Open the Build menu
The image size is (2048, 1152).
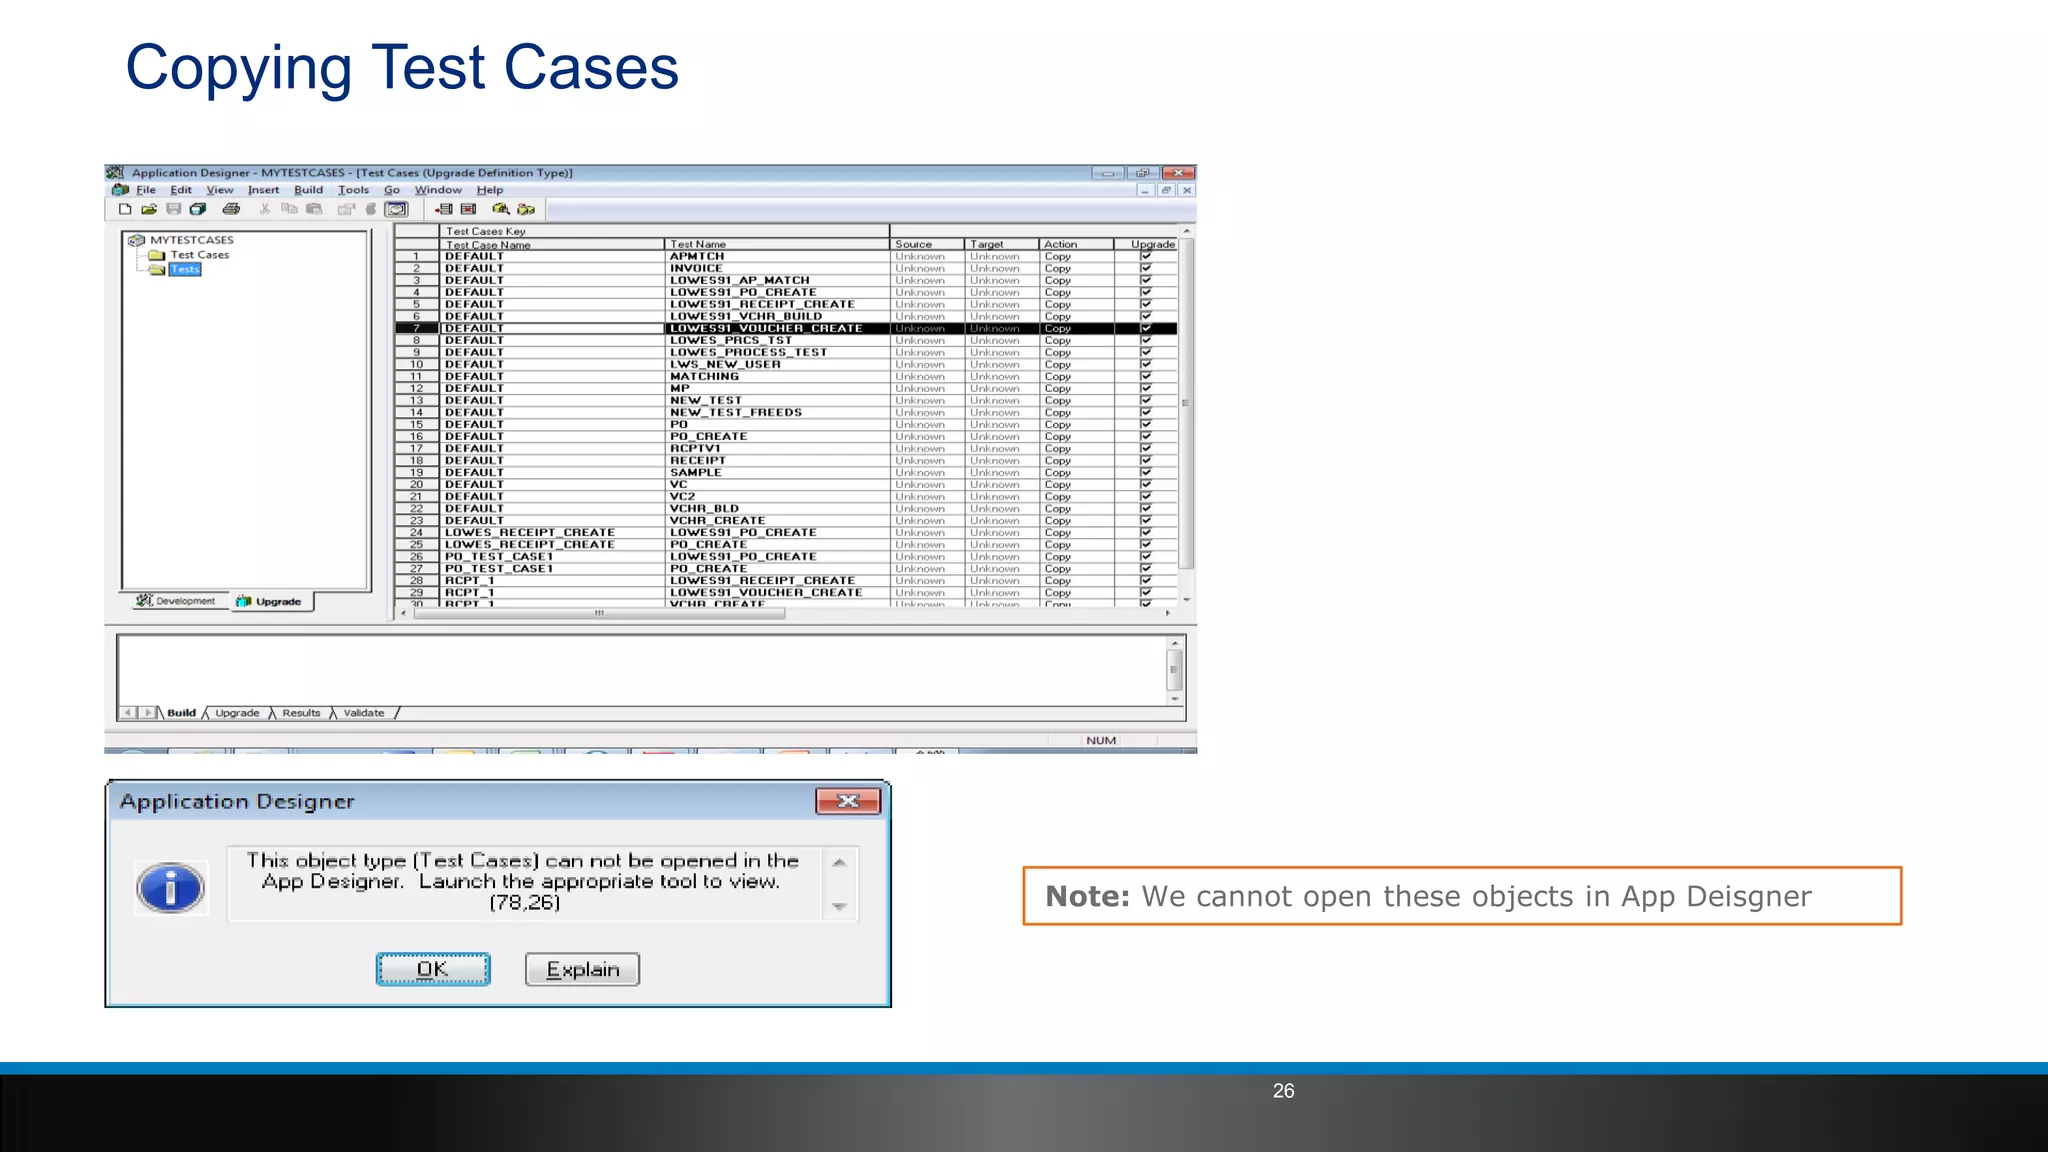(x=309, y=190)
